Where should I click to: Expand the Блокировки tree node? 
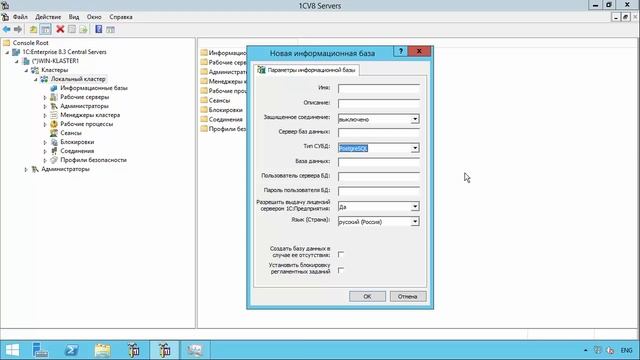[45, 142]
